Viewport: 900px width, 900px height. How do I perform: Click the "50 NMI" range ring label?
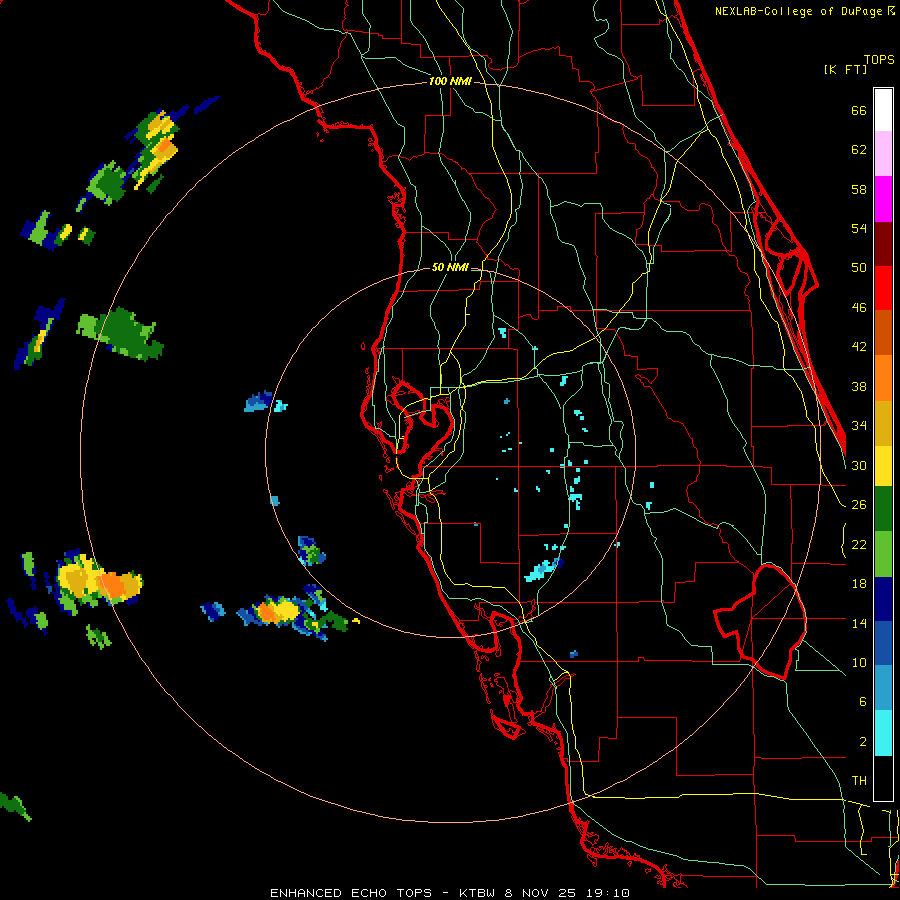click(x=450, y=267)
